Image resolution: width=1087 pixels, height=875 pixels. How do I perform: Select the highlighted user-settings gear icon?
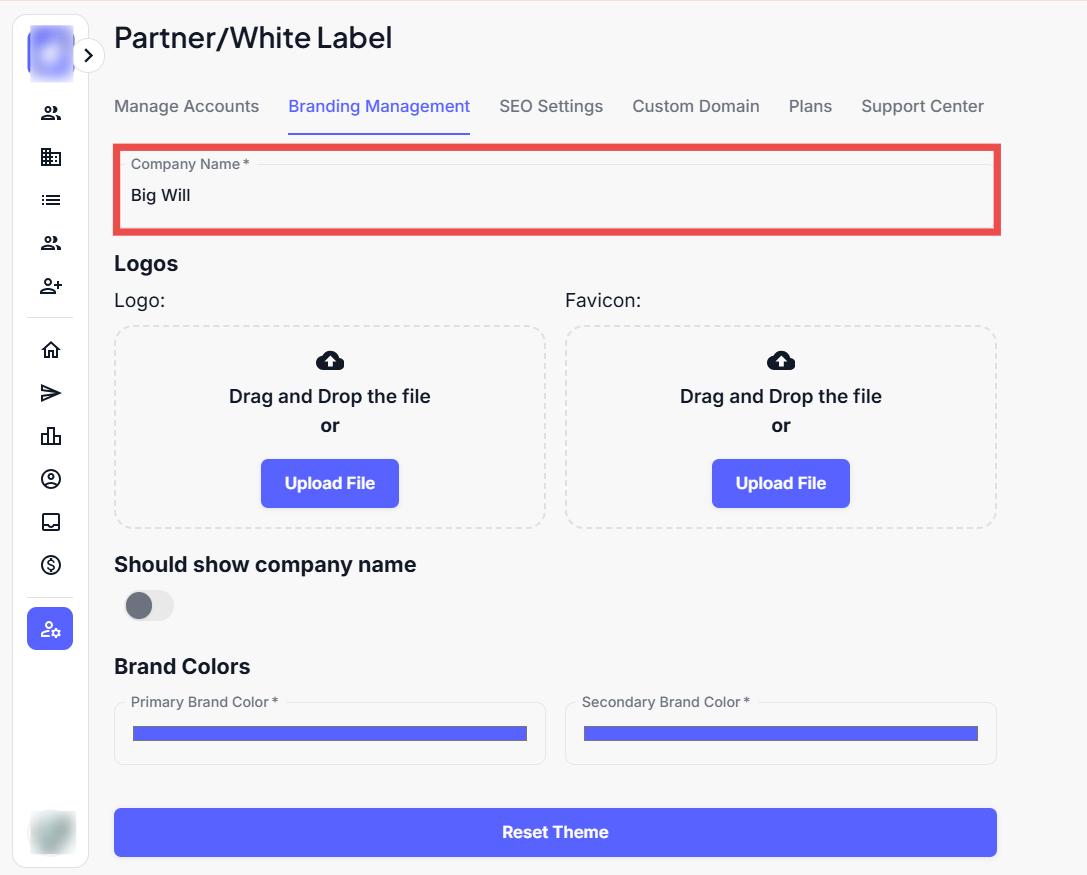[x=50, y=629]
